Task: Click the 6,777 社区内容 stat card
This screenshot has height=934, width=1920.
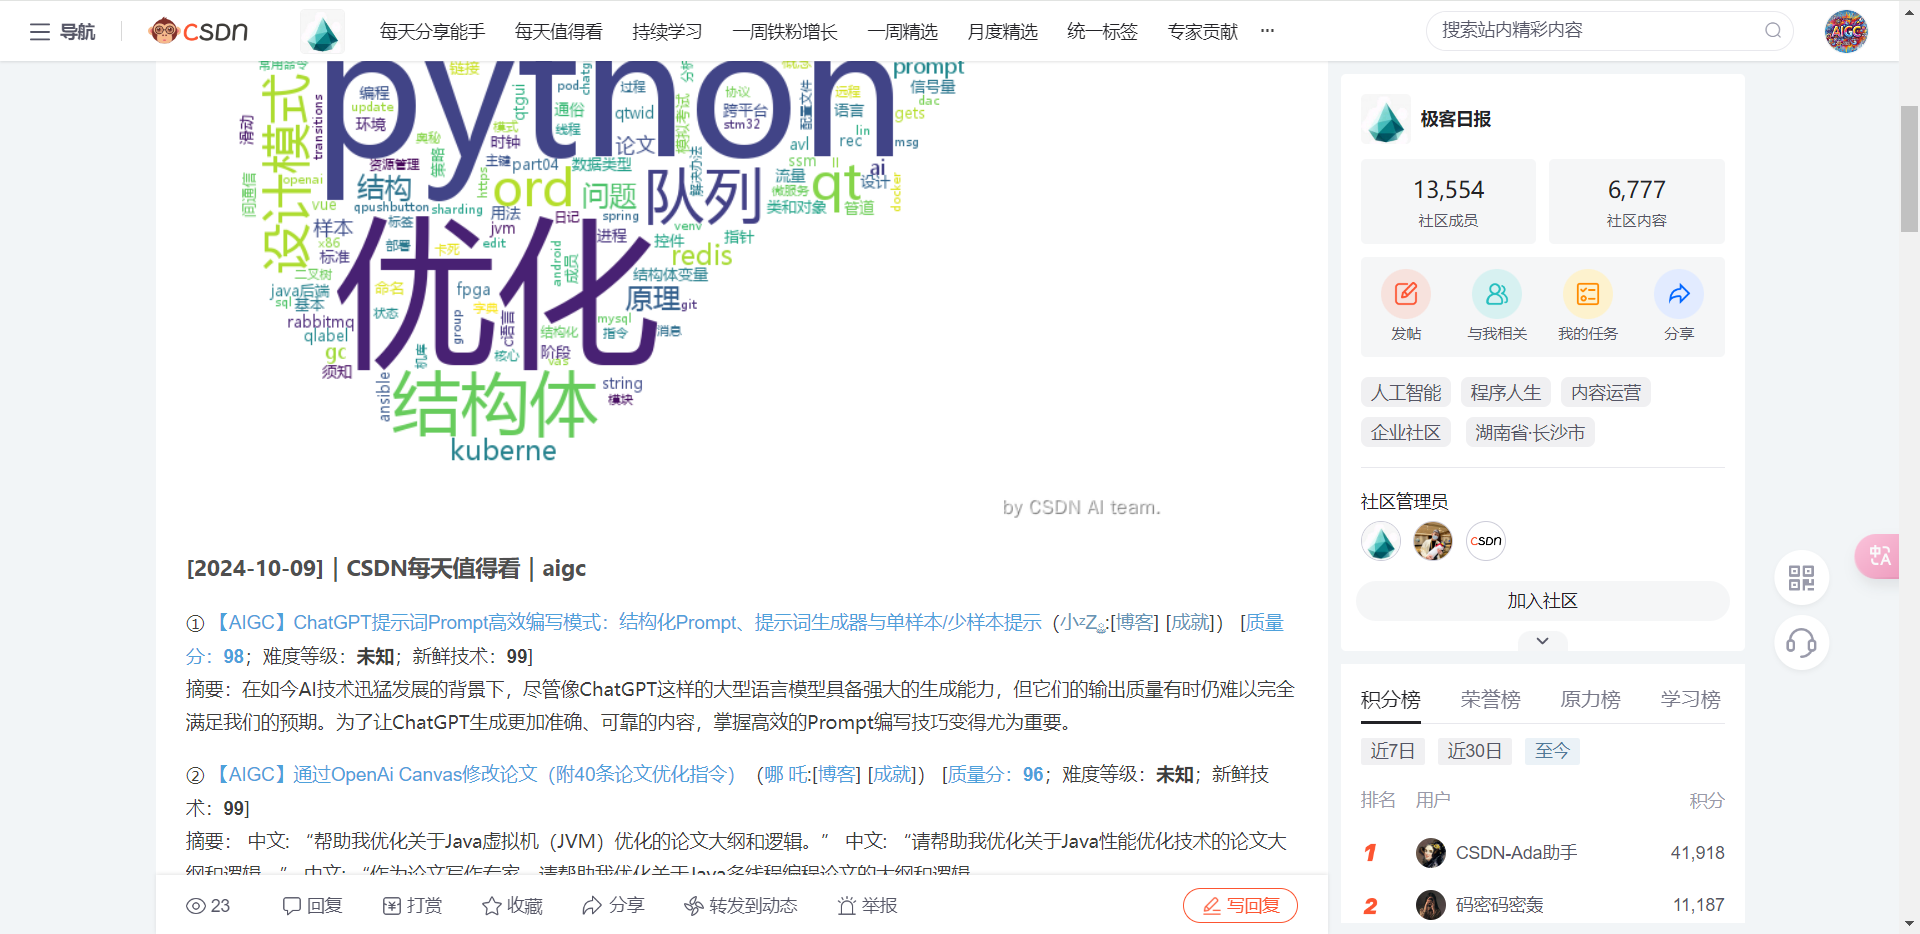Action: 1636,201
